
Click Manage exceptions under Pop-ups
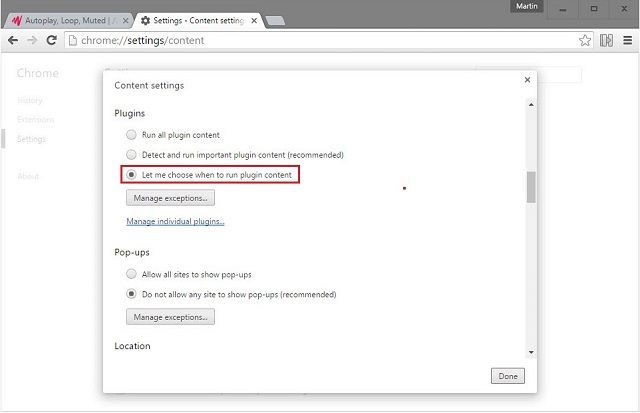pyautogui.click(x=170, y=317)
